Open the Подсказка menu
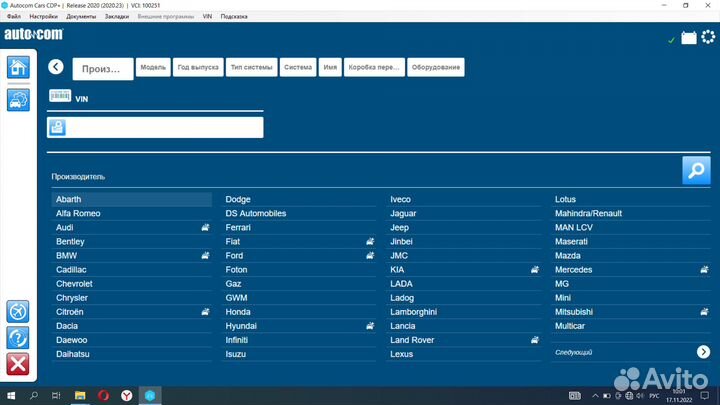The image size is (720, 405). point(234,17)
